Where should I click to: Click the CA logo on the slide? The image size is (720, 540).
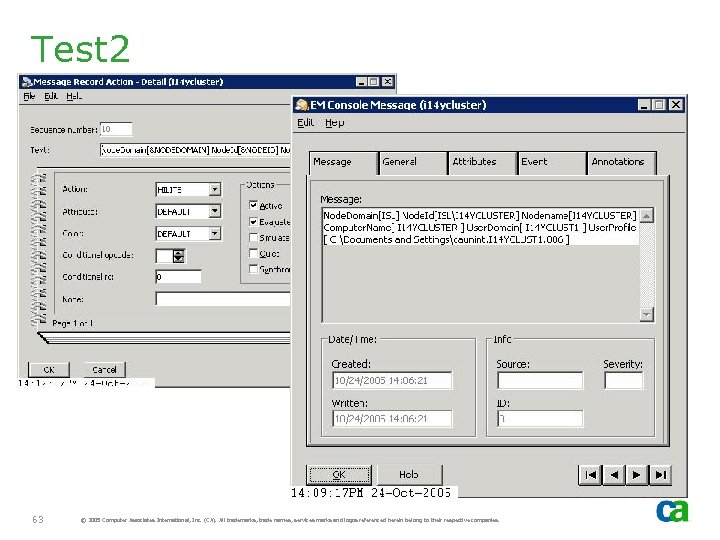pos(672,511)
